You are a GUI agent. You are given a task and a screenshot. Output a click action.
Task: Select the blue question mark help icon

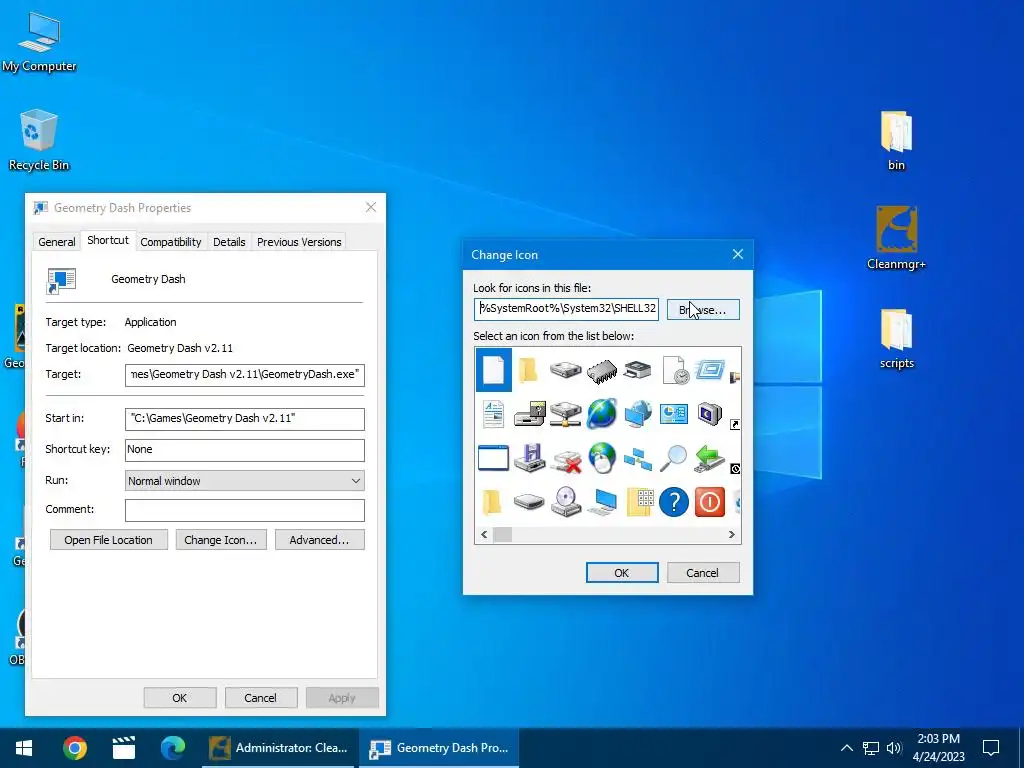(x=673, y=502)
